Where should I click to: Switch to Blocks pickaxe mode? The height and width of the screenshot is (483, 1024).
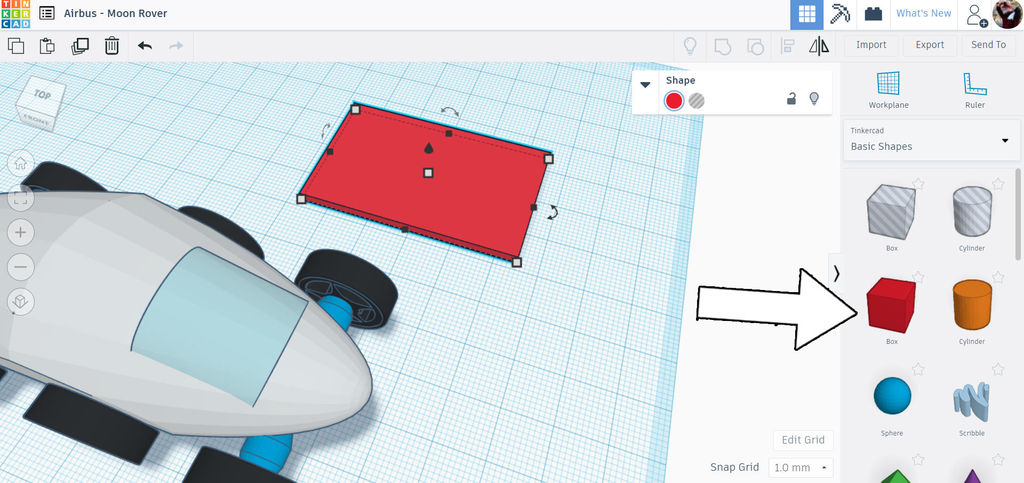(840, 14)
